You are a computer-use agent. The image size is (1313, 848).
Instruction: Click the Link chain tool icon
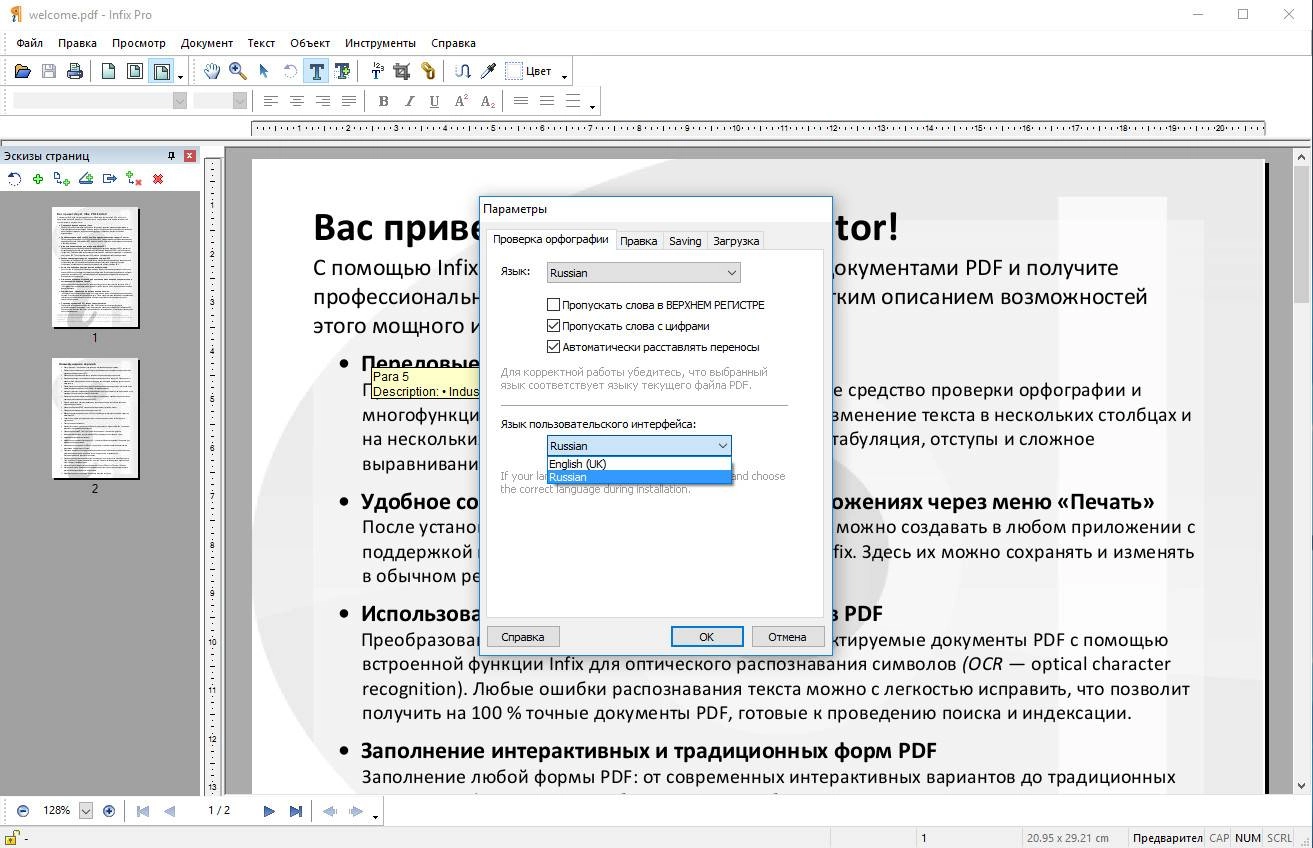428,71
